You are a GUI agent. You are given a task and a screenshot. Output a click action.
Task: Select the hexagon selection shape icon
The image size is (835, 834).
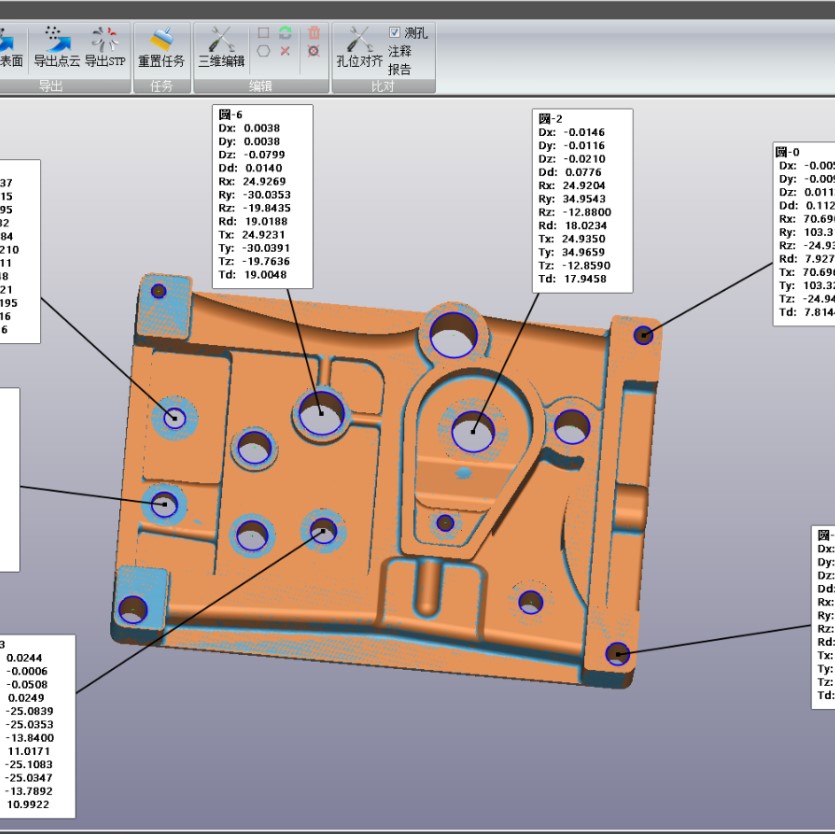click(x=264, y=51)
